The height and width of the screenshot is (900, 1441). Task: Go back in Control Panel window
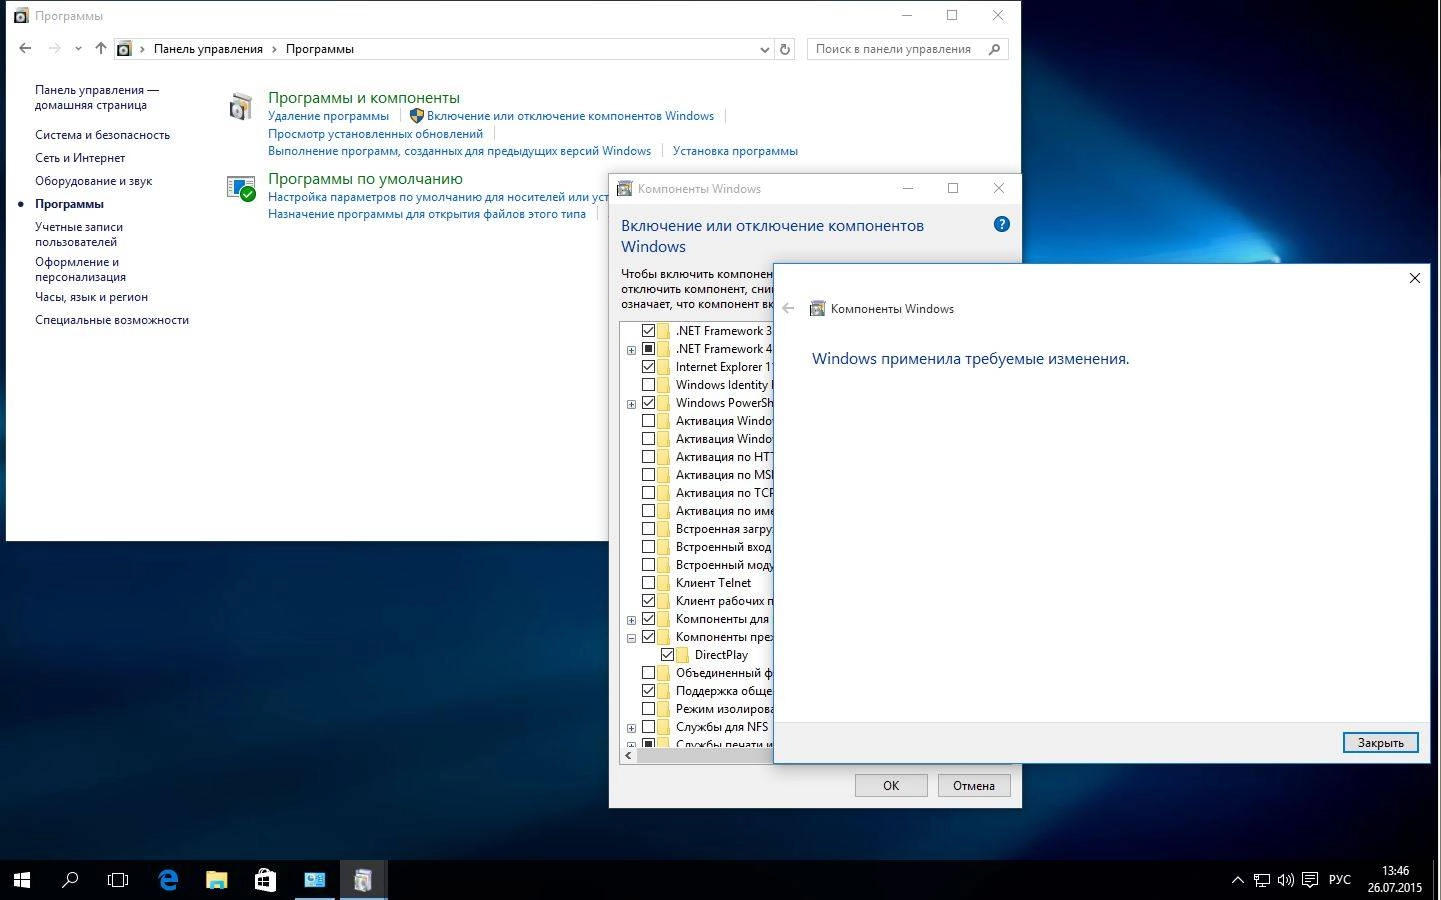25,48
